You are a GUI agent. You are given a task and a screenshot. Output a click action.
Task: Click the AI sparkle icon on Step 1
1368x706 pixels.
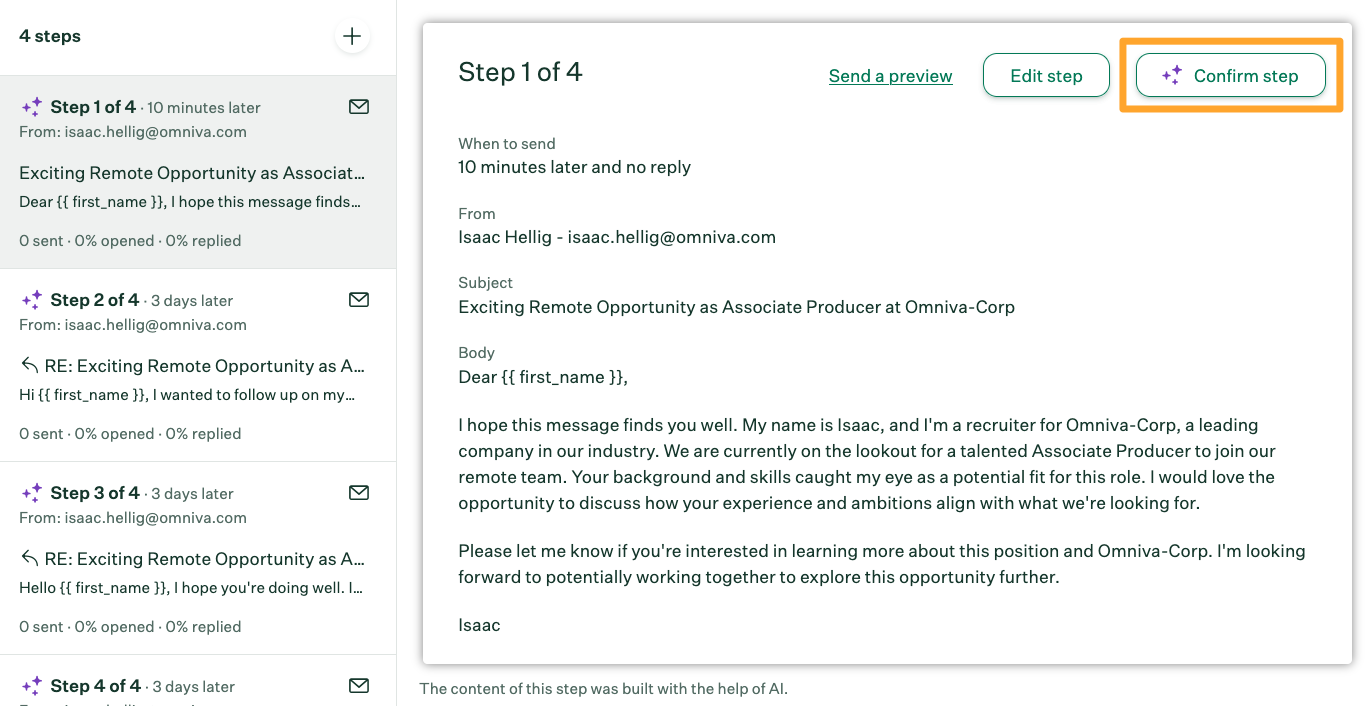(x=31, y=107)
